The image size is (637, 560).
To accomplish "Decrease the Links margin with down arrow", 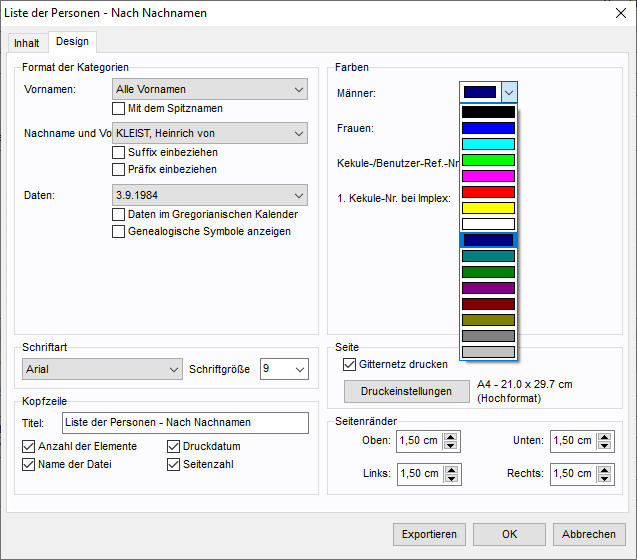I will click(x=451, y=478).
